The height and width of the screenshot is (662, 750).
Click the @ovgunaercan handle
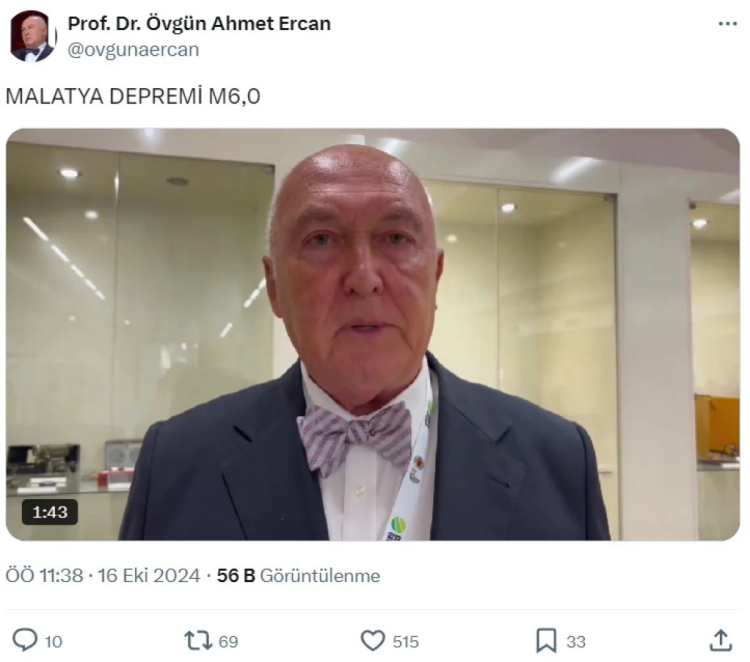click(x=133, y=50)
